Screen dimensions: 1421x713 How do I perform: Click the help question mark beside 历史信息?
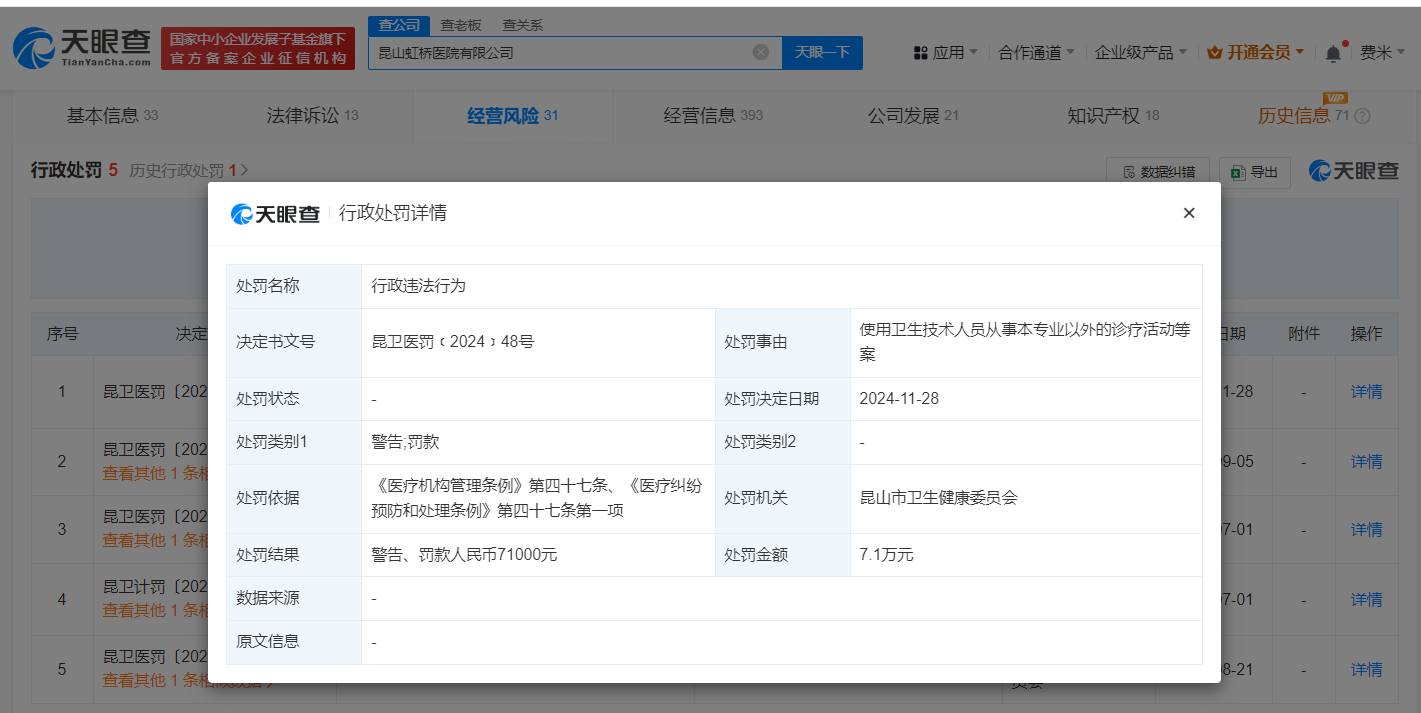1362,117
